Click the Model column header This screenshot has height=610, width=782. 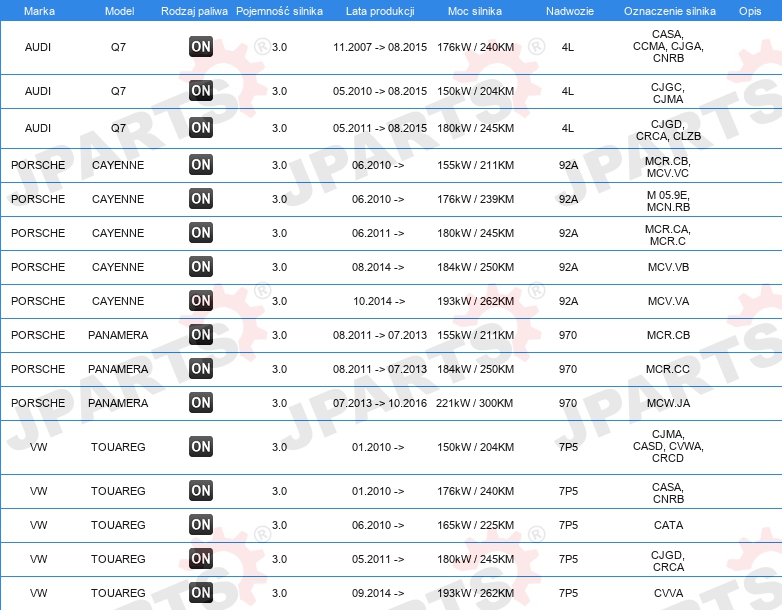119,11
